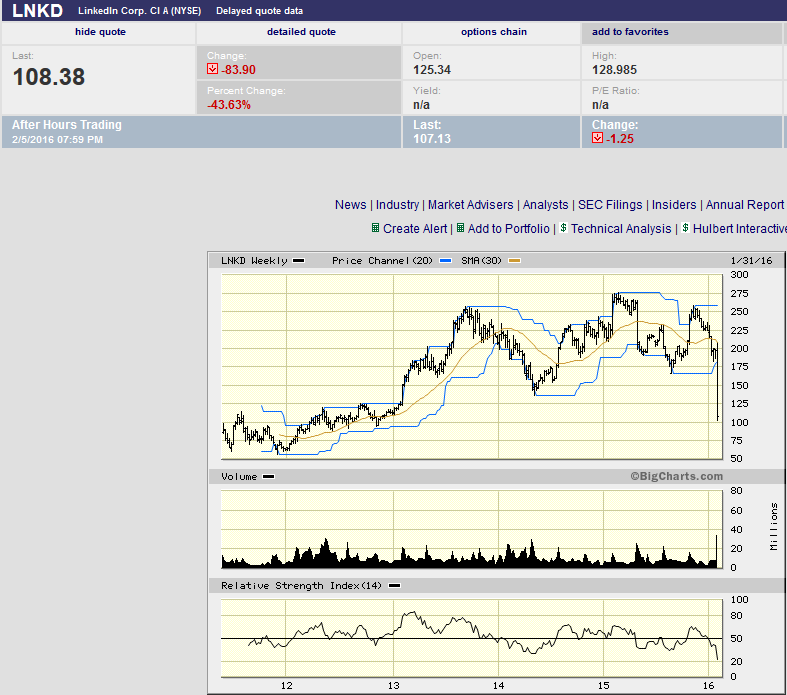
Task: Open the options chain tab
Action: [494, 32]
